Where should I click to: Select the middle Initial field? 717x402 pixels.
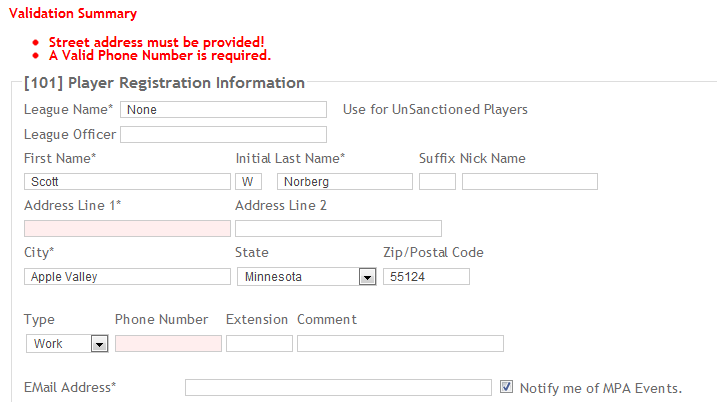tap(248, 182)
